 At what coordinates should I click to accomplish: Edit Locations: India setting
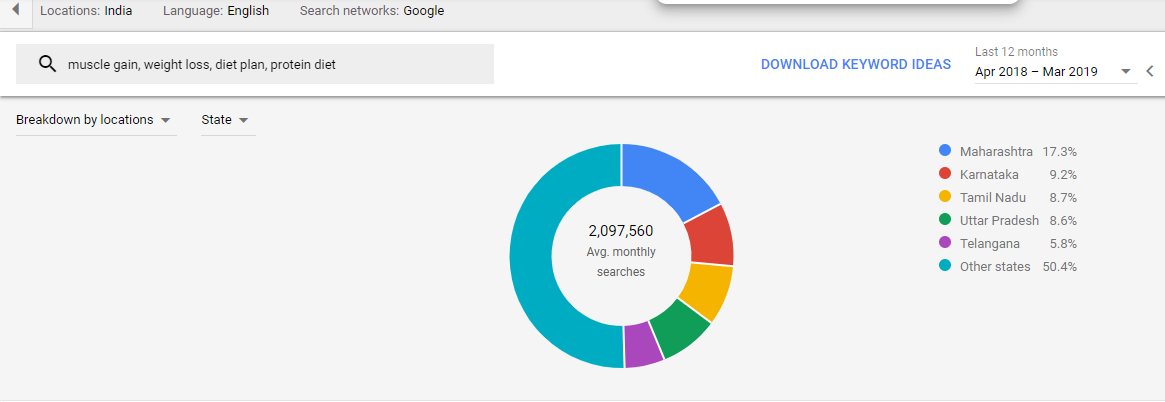(x=86, y=11)
